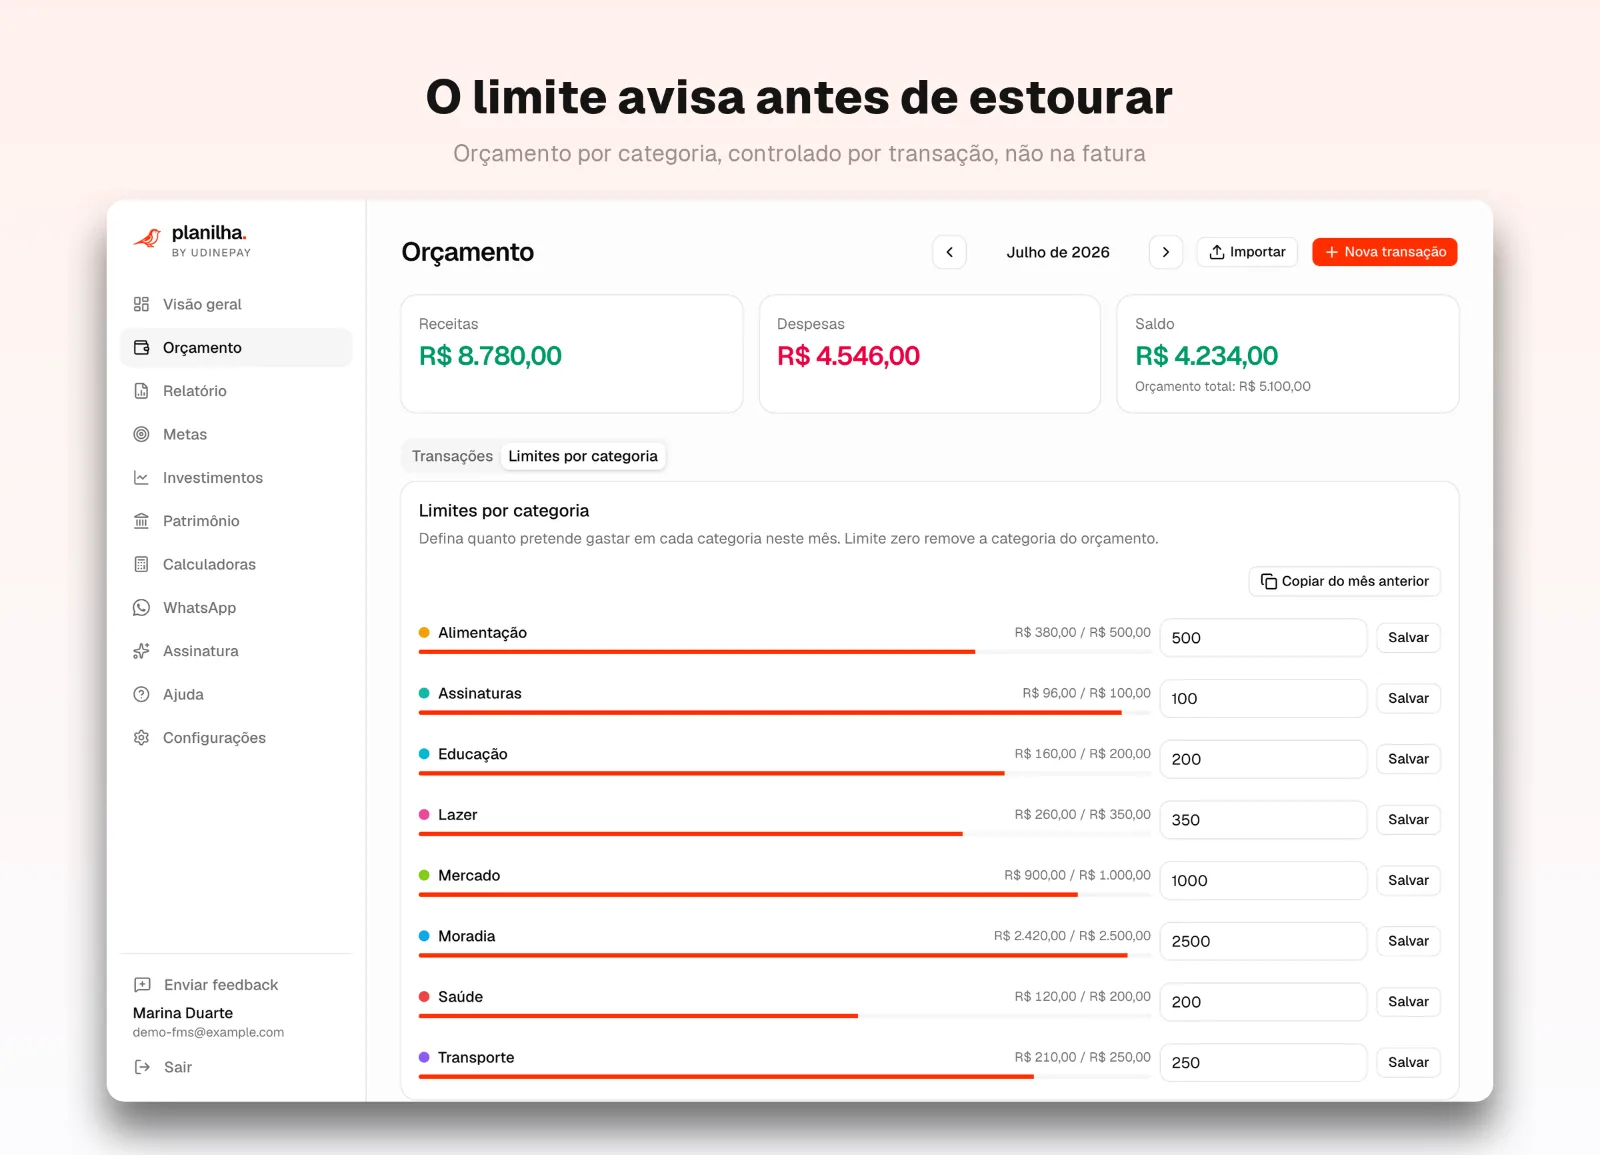
Task: Click the Saúde limit input field
Action: [1263, 1001]
